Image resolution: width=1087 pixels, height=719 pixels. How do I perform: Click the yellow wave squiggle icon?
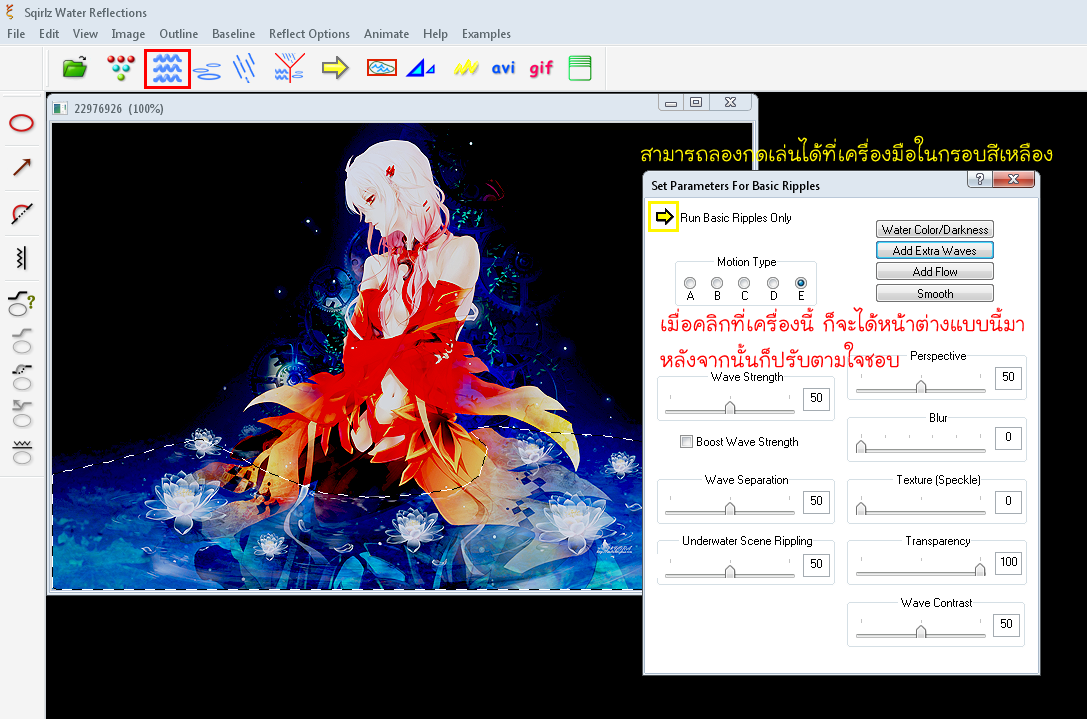pyautogui.click(x=466, y=68)
